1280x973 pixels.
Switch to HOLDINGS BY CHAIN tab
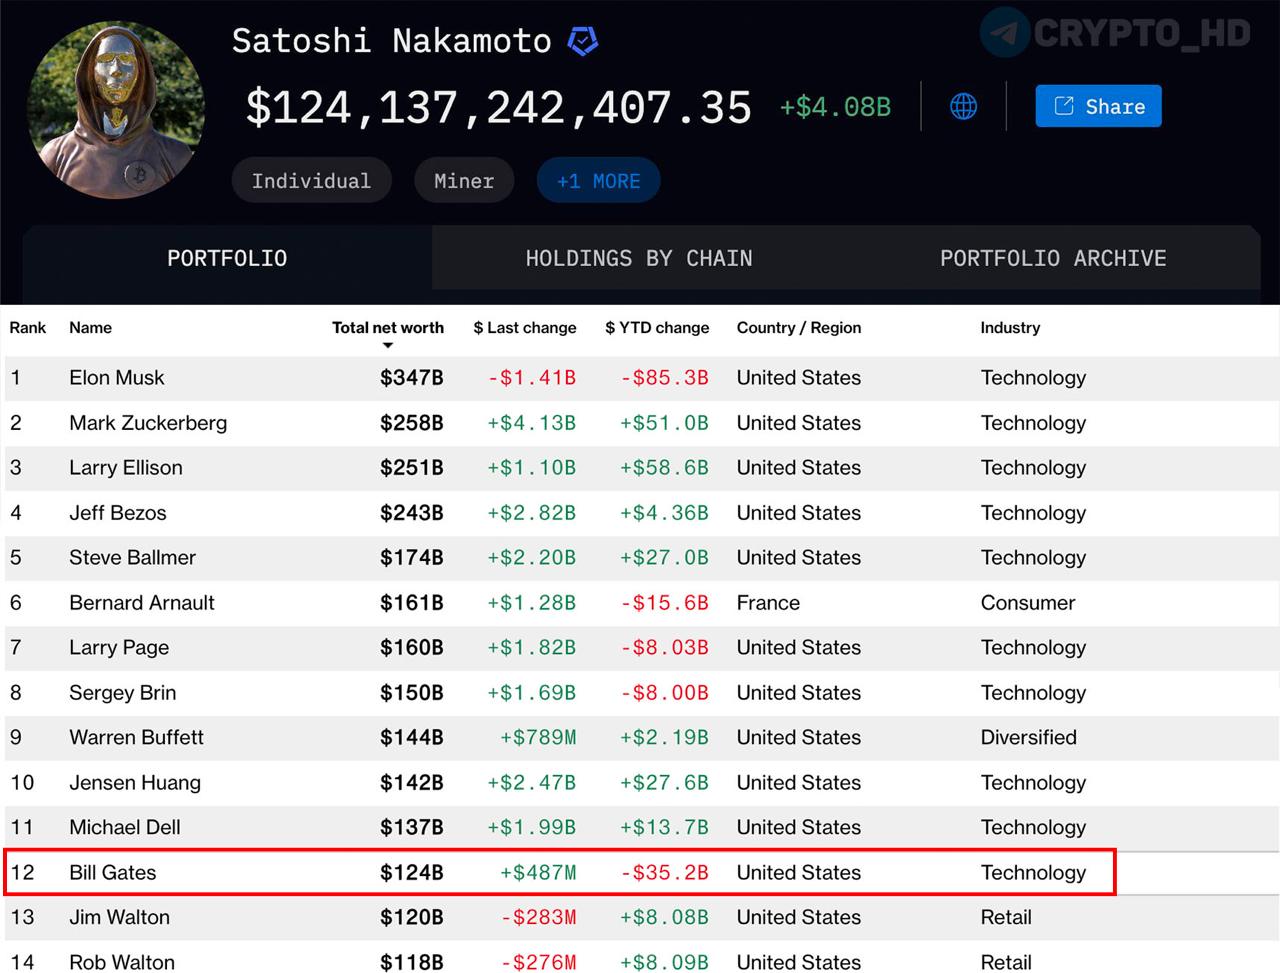pos(639,258)
